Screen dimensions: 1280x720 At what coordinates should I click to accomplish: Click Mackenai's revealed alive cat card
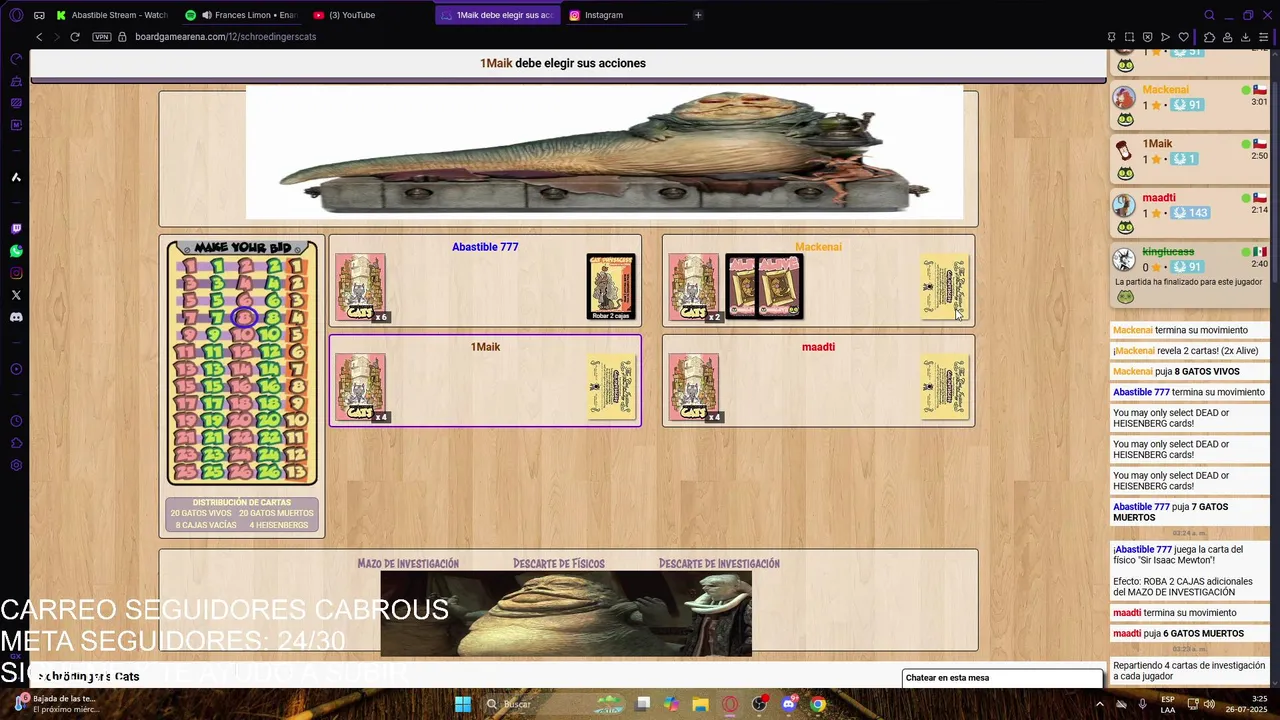pos(764,286)
